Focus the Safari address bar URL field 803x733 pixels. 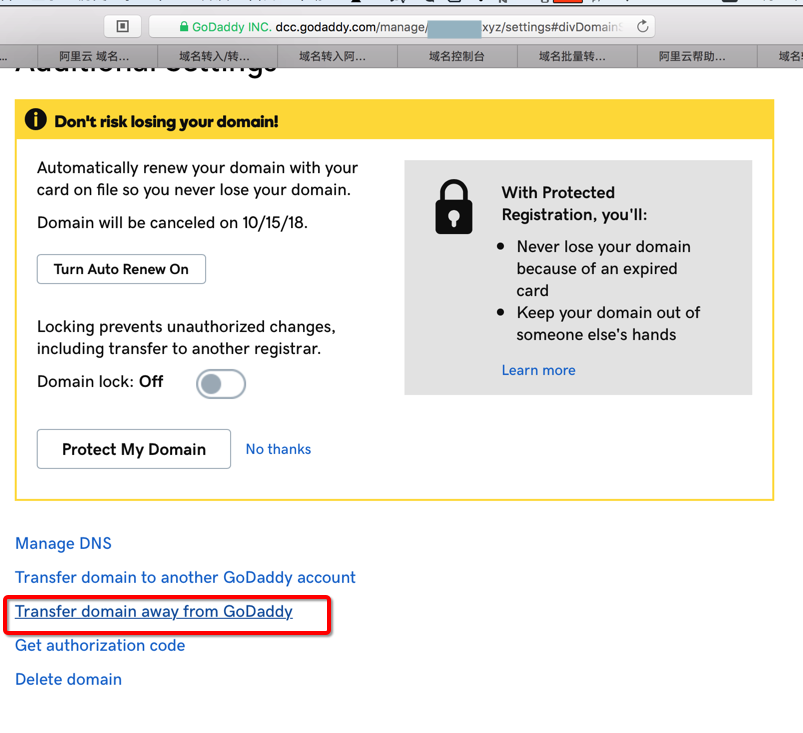click(x=400, y=27)
